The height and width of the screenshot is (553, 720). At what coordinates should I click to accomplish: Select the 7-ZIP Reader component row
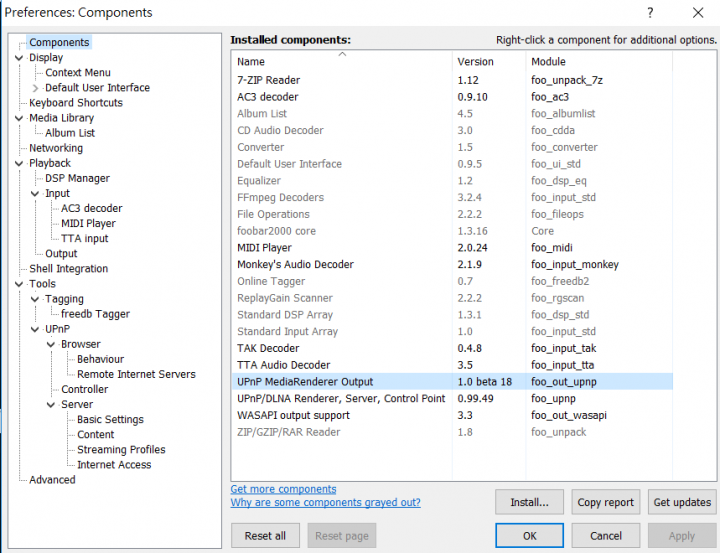(452, 80)
